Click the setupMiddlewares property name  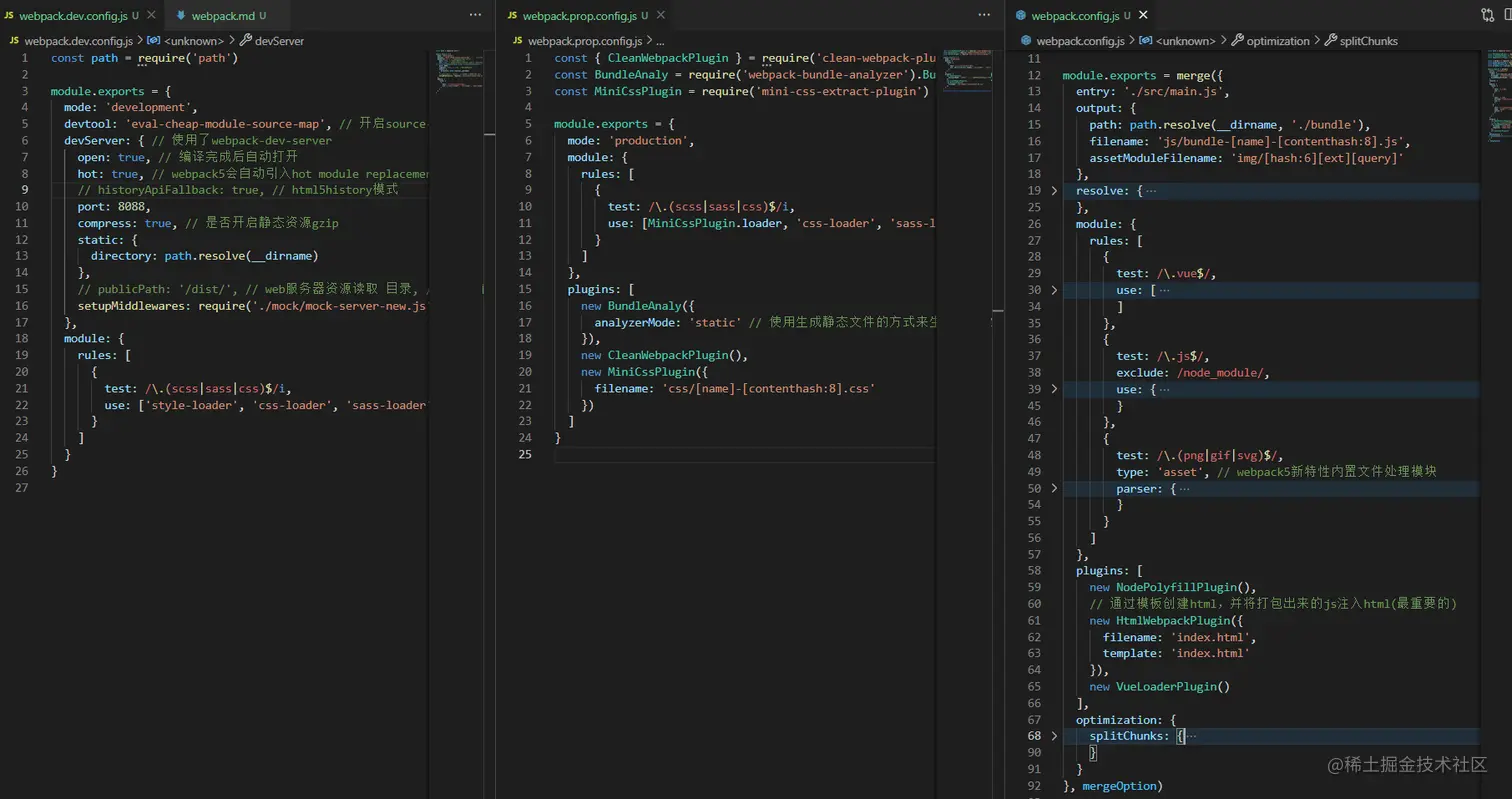(x=130, y=306)
